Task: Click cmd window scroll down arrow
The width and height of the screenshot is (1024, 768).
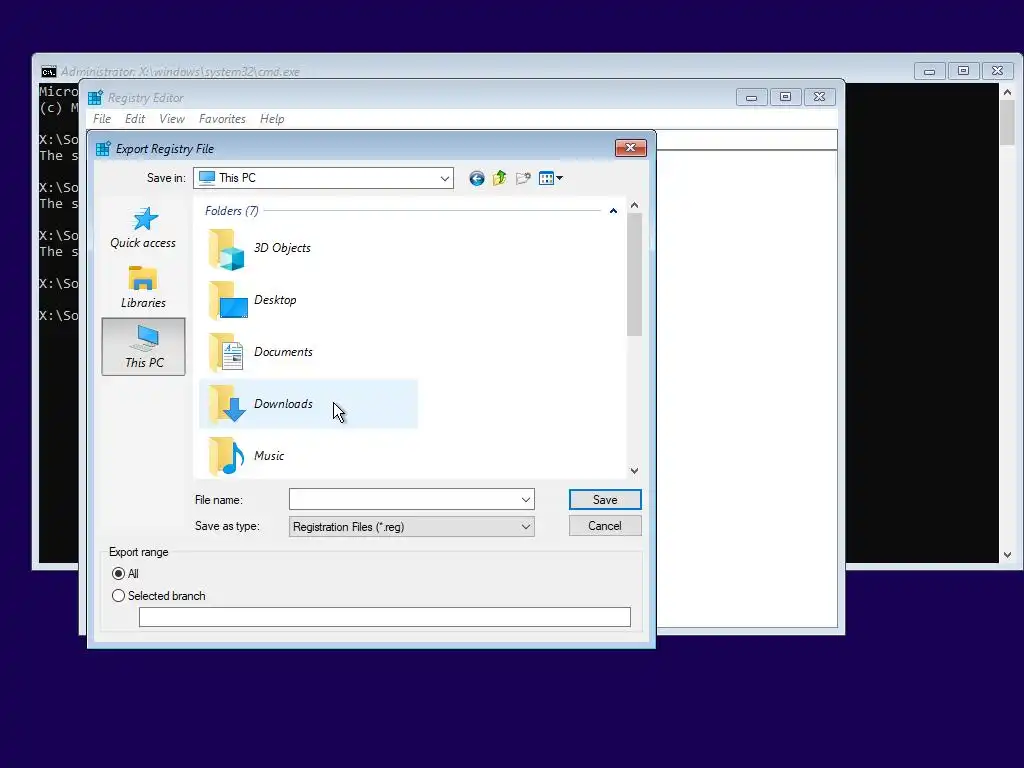Action: click(x=1007, y=555)
